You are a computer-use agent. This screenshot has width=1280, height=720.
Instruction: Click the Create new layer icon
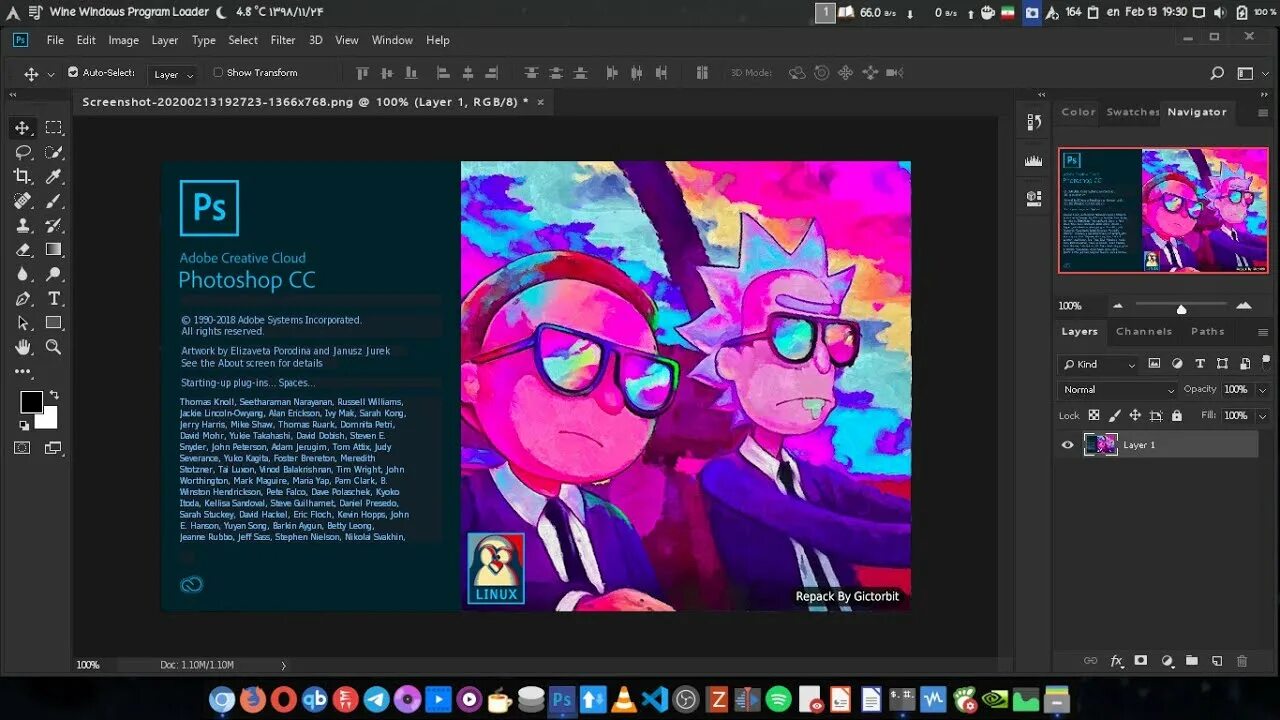[x=1217, y=661]
